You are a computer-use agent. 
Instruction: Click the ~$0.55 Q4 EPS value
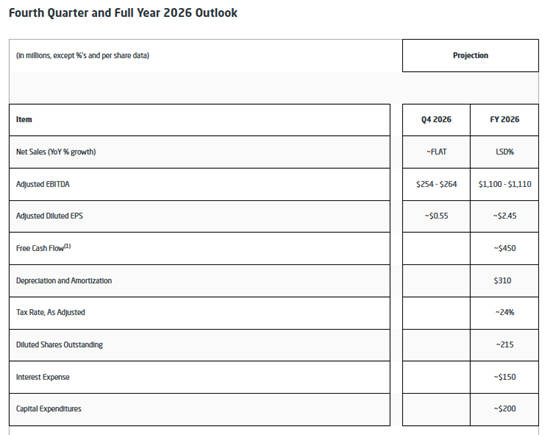436,216
